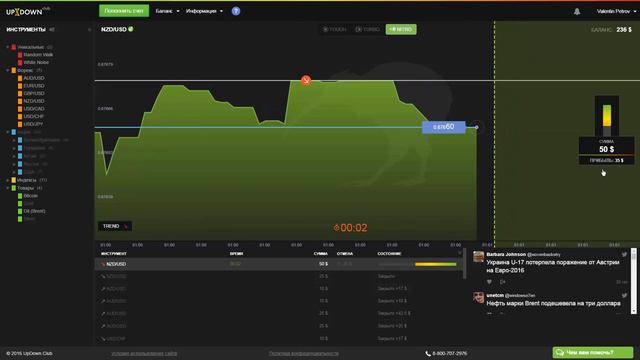The height and width of the screenshot is (360, 640).
Task: Open the Информация dropdown menu
Action: coord(204,11)
